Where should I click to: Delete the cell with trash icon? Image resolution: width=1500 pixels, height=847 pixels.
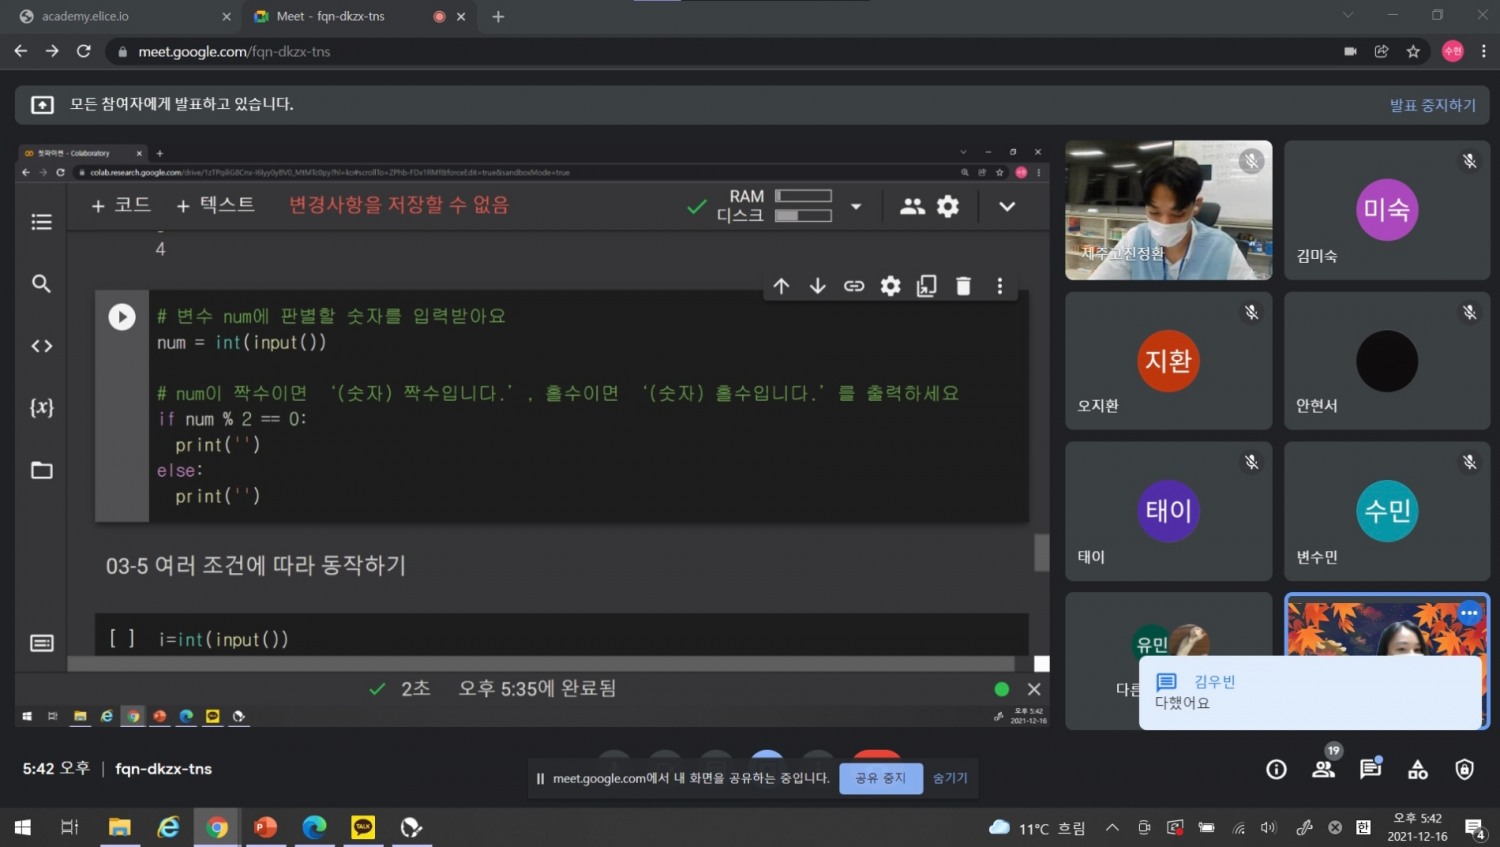pos(963,286)
